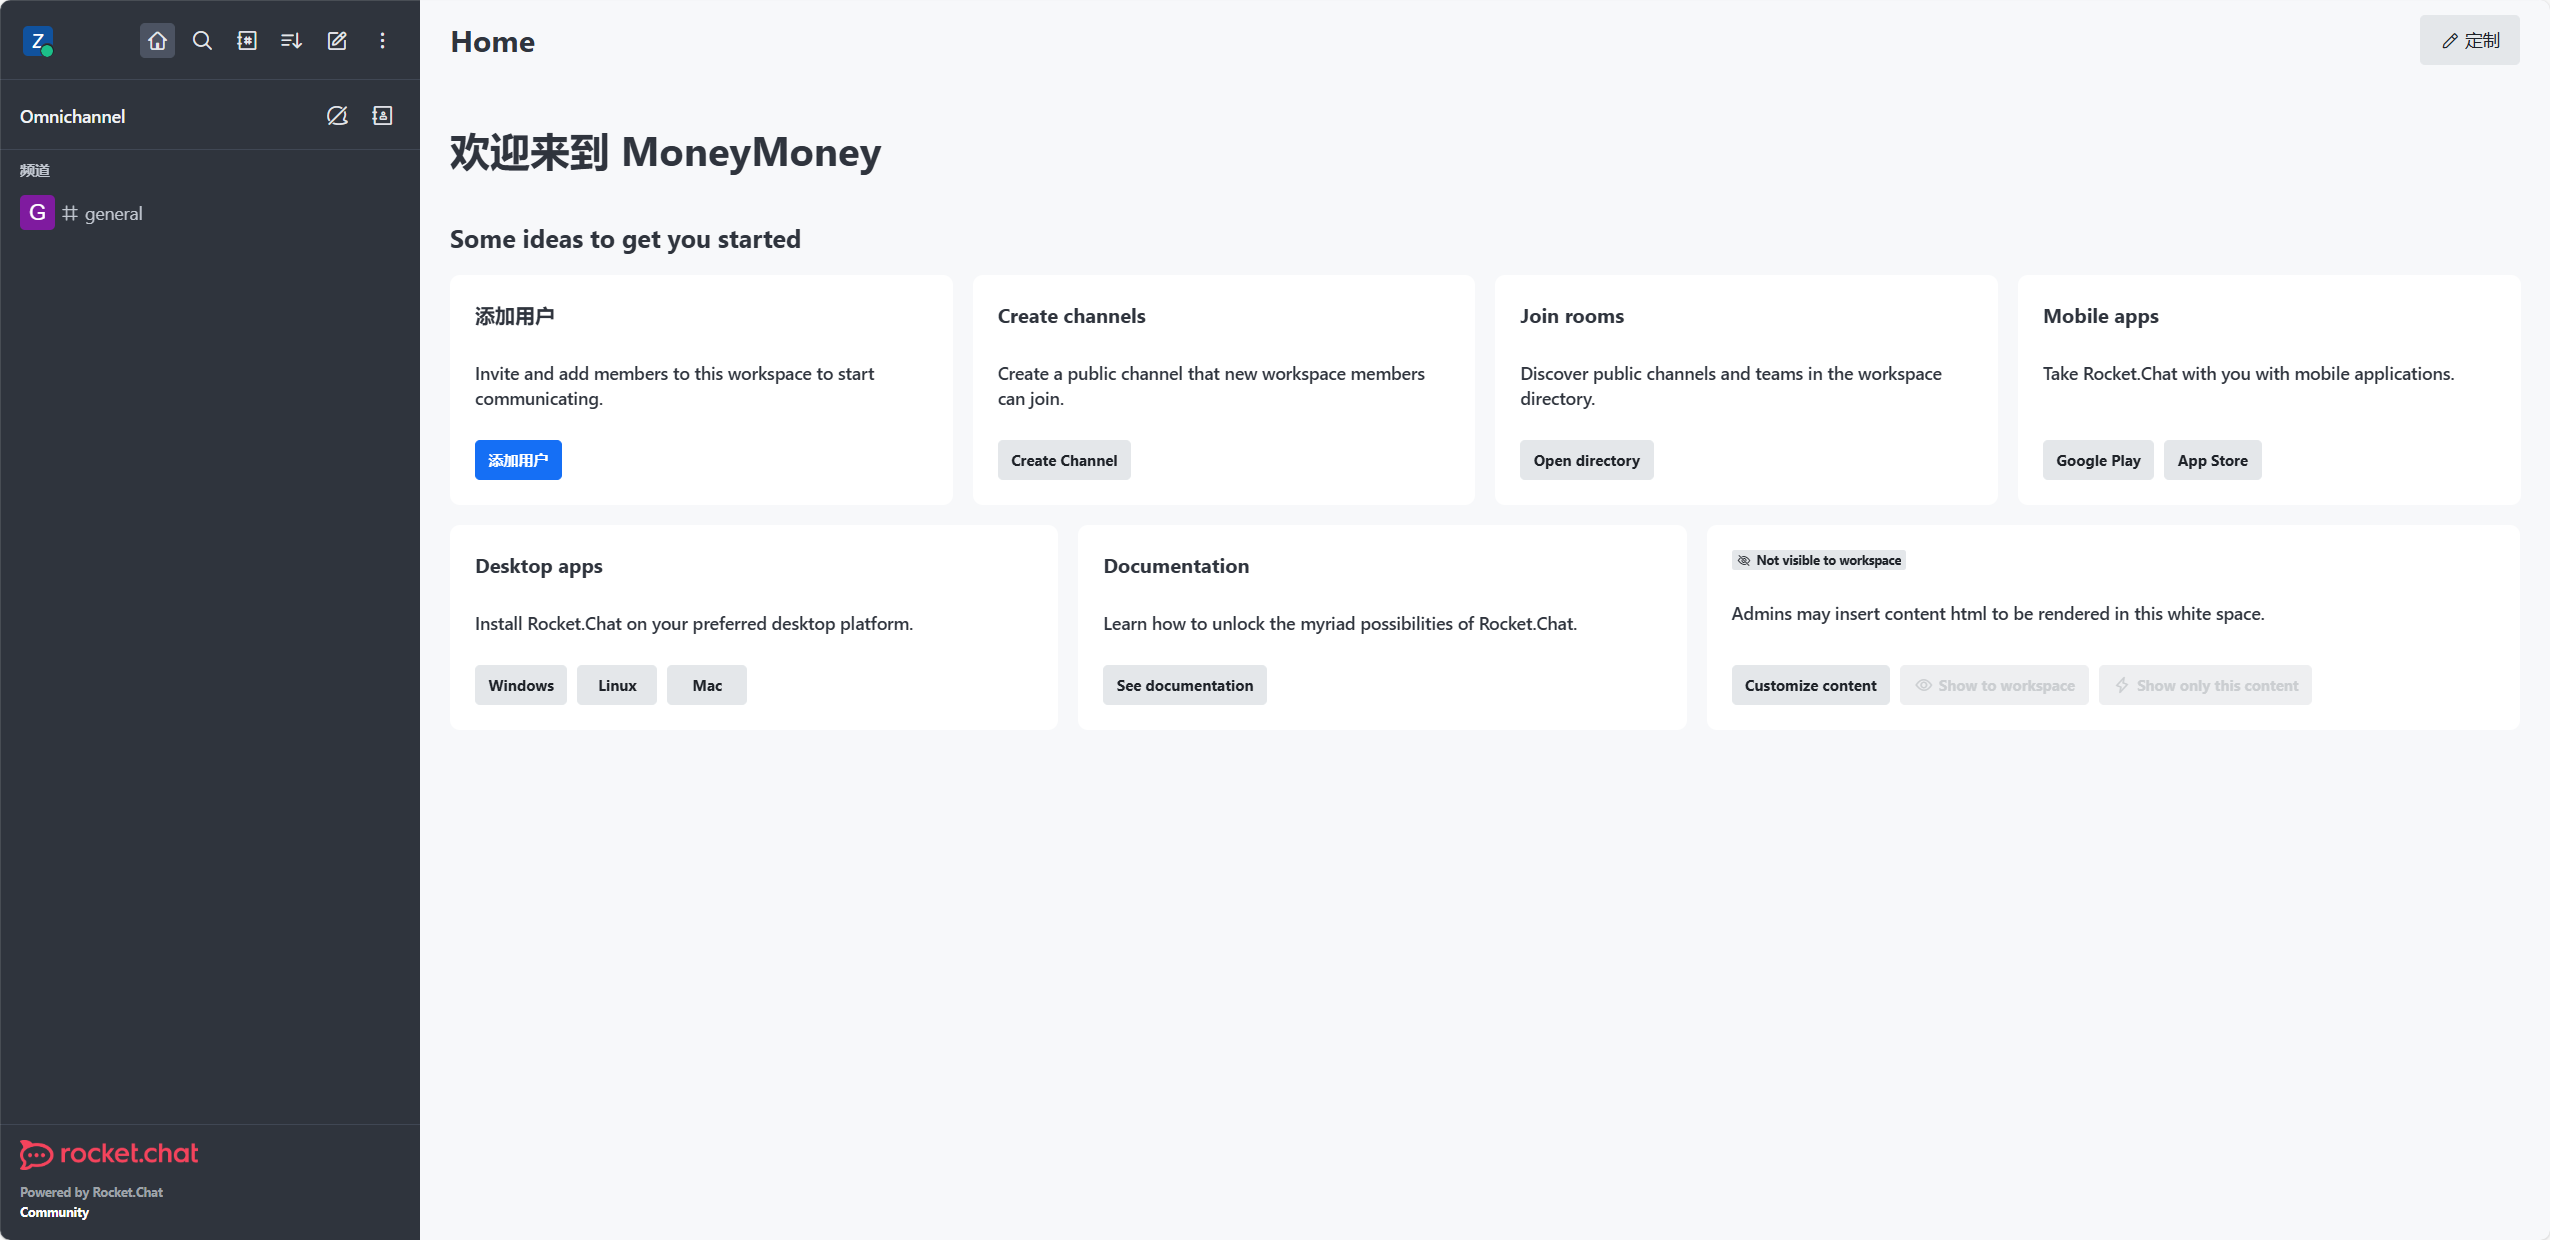Click the Omnichannel section label
2550x1240 pixels.
point(73,116)
